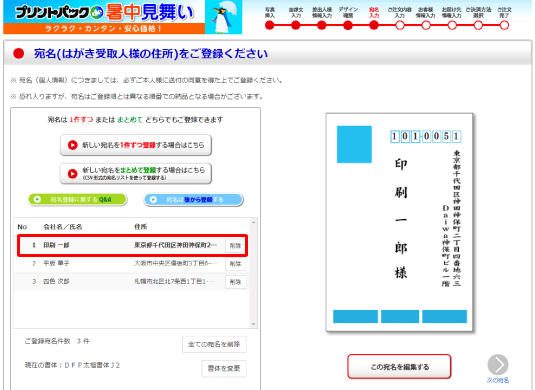The image size is (535, 390).
Task: Click the change font button
Action: 224,369
